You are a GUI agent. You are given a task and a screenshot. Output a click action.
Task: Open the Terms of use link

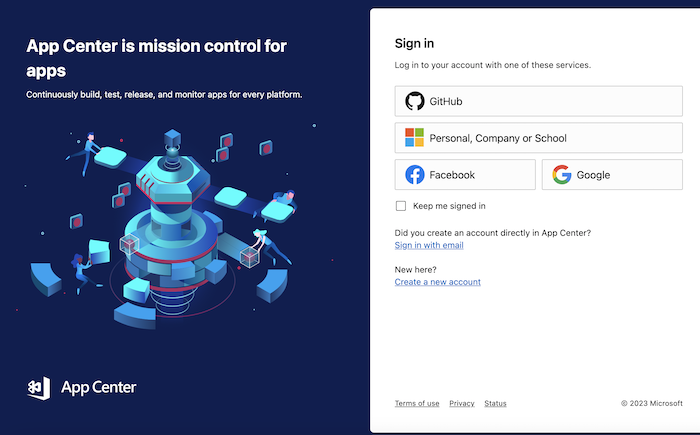pos(417,403)
